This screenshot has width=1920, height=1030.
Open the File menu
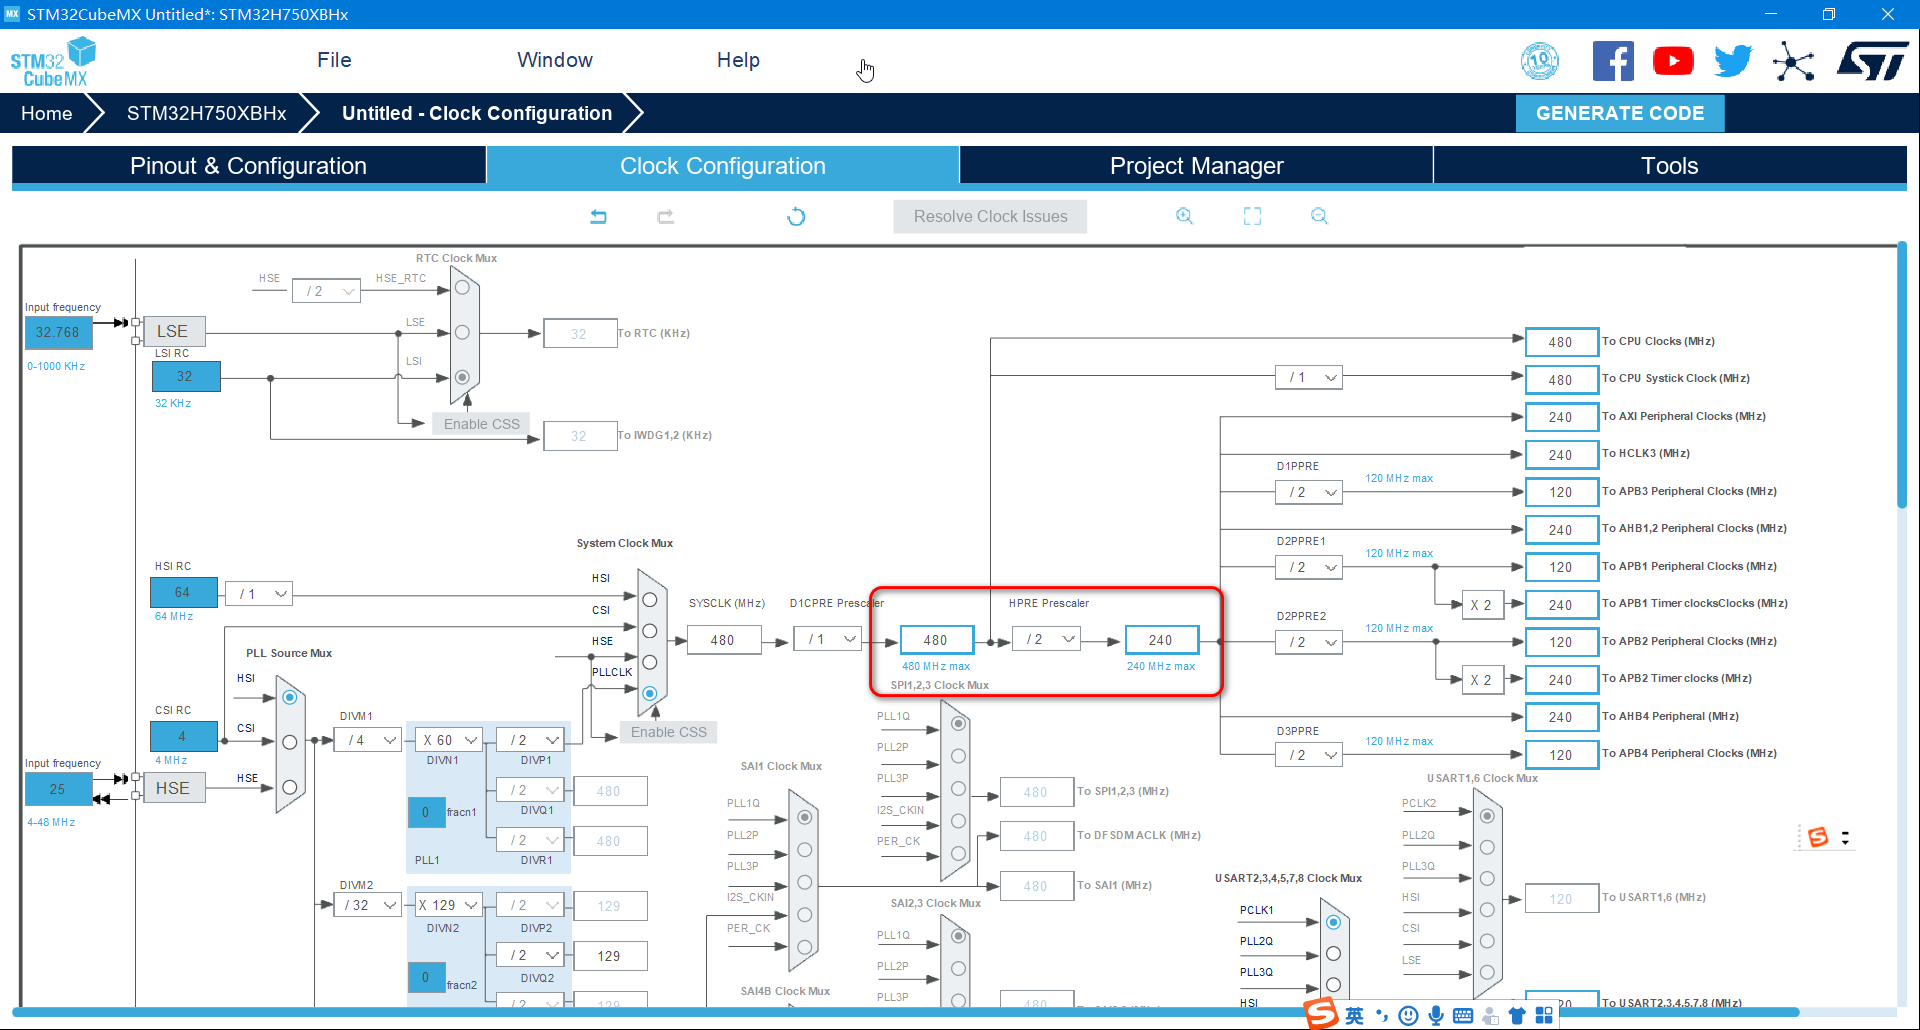[x=334, y=60]
